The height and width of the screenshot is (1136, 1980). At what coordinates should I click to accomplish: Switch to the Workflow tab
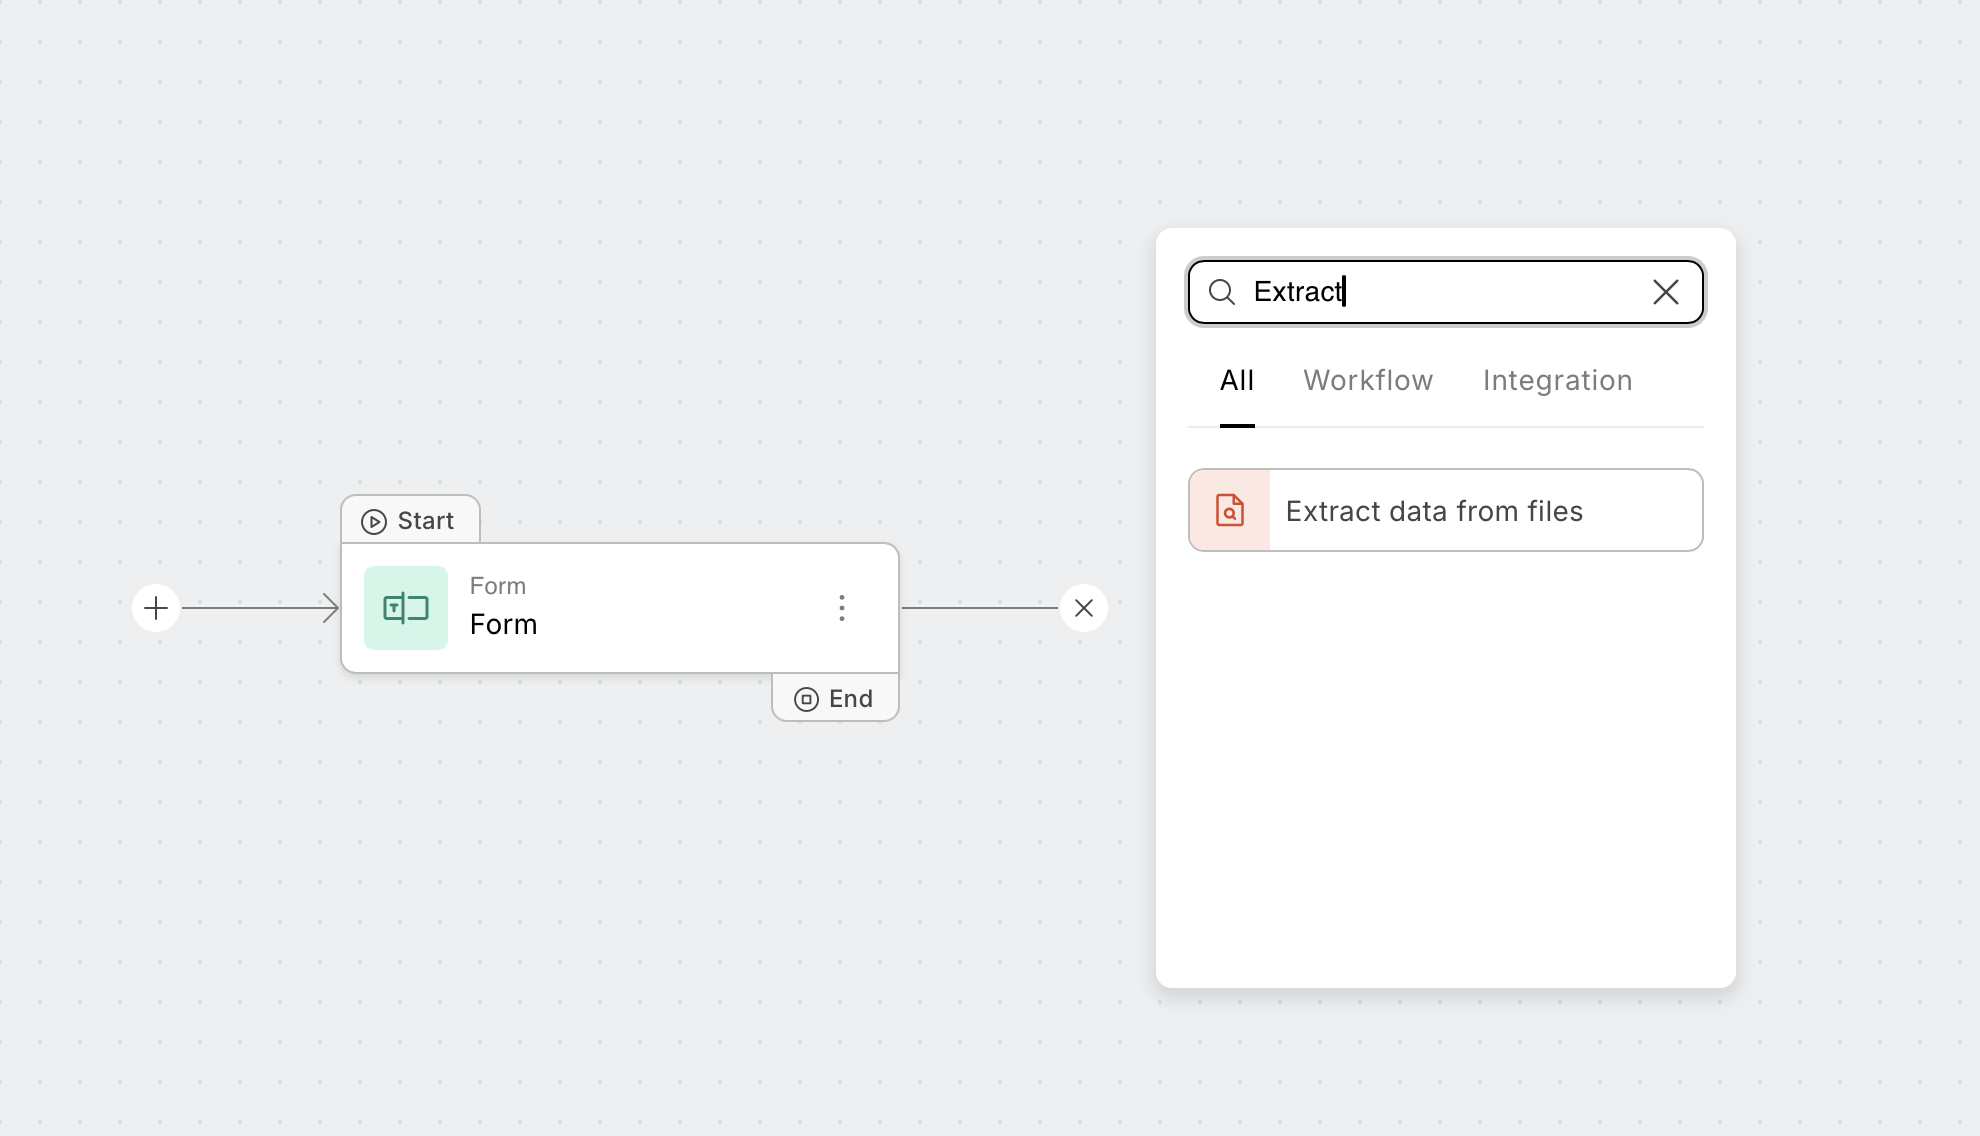(1368, 381)
